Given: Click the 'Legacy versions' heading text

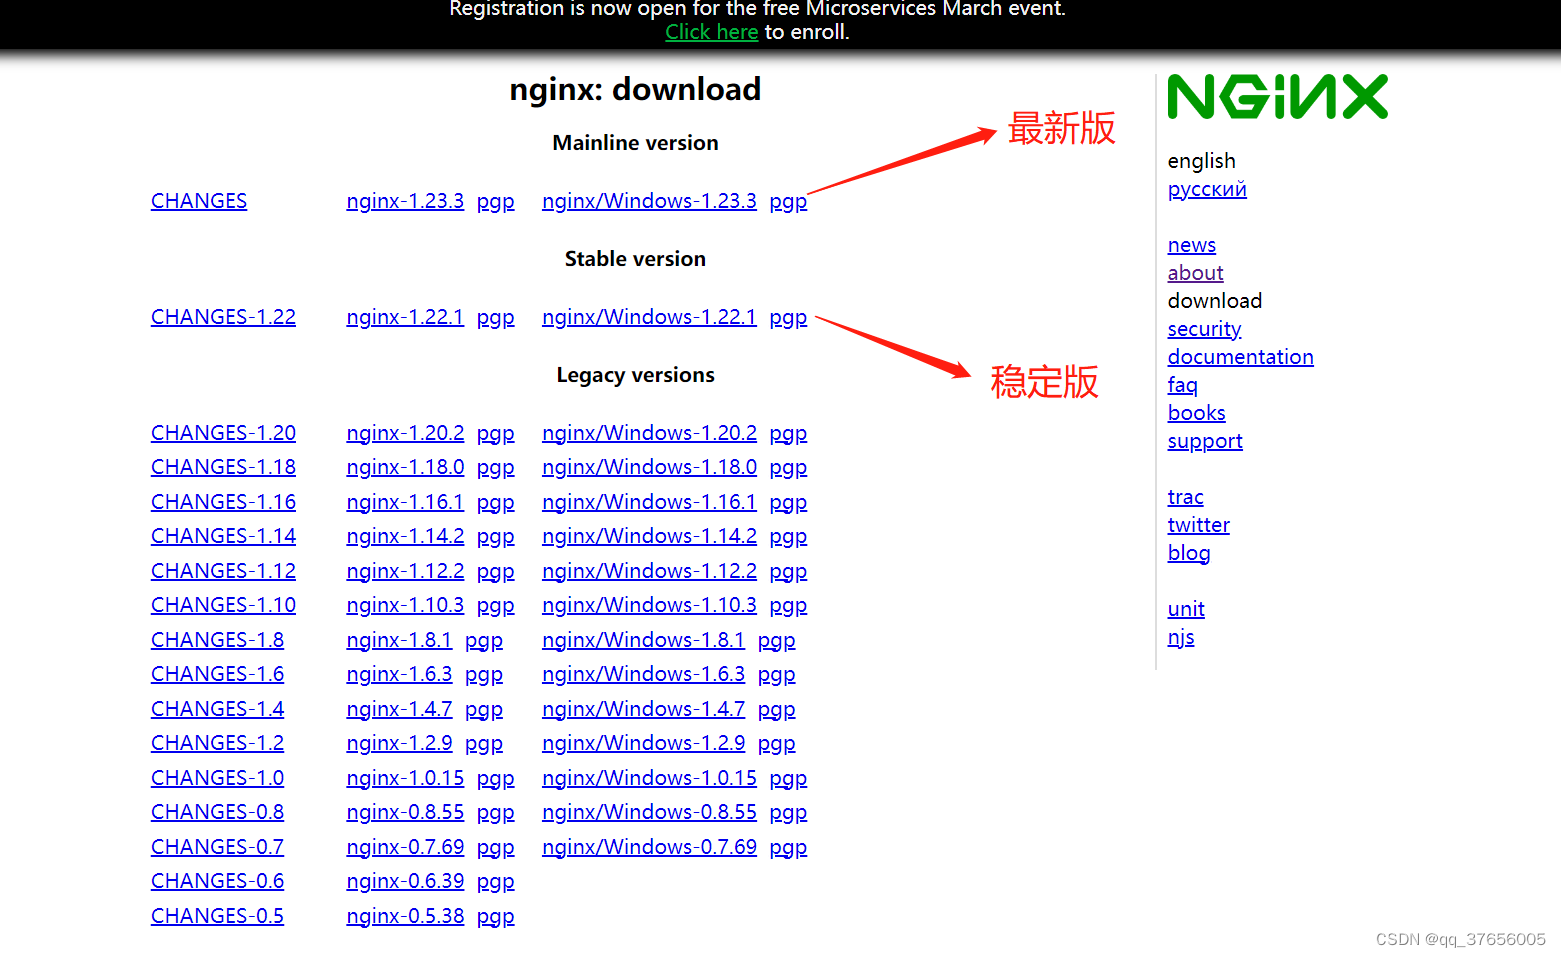Looking at the screenshot, I should [x=635, y=375].
